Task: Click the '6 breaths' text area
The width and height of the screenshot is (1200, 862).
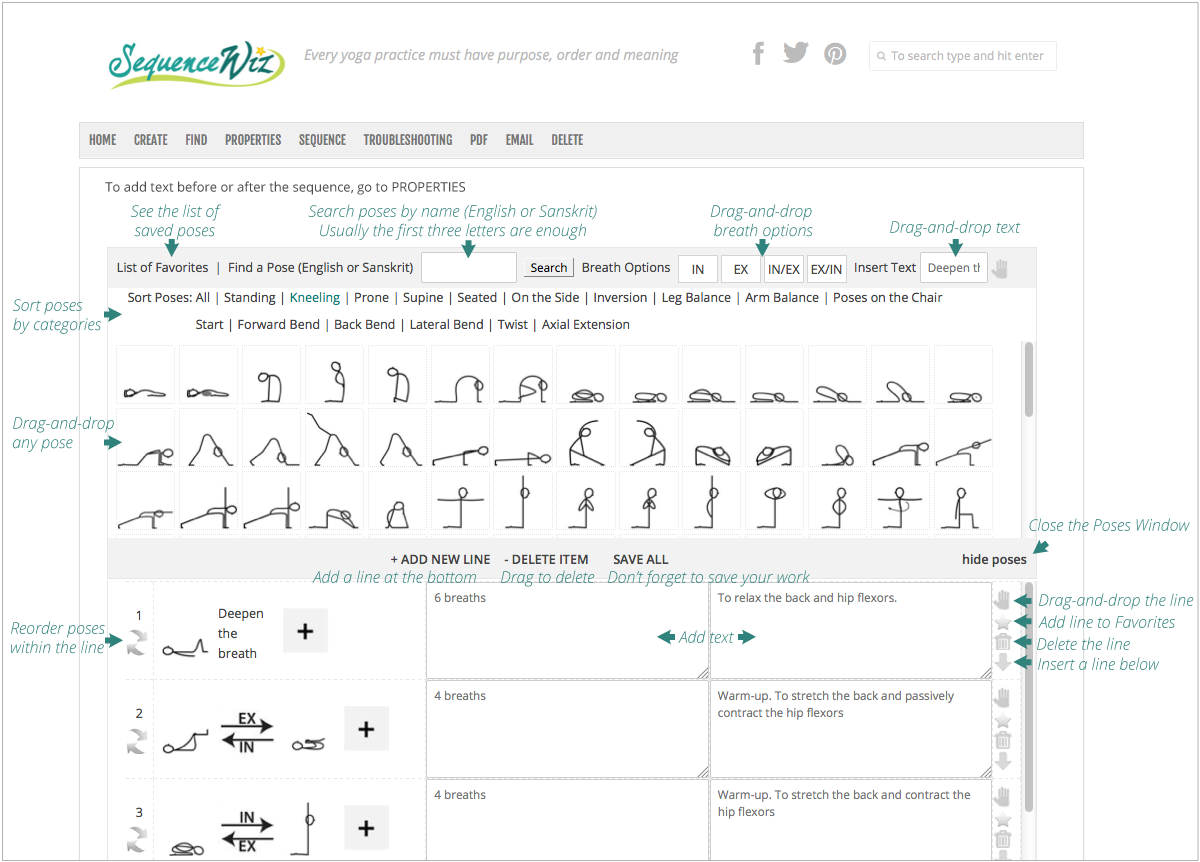Action: [569, 631]
